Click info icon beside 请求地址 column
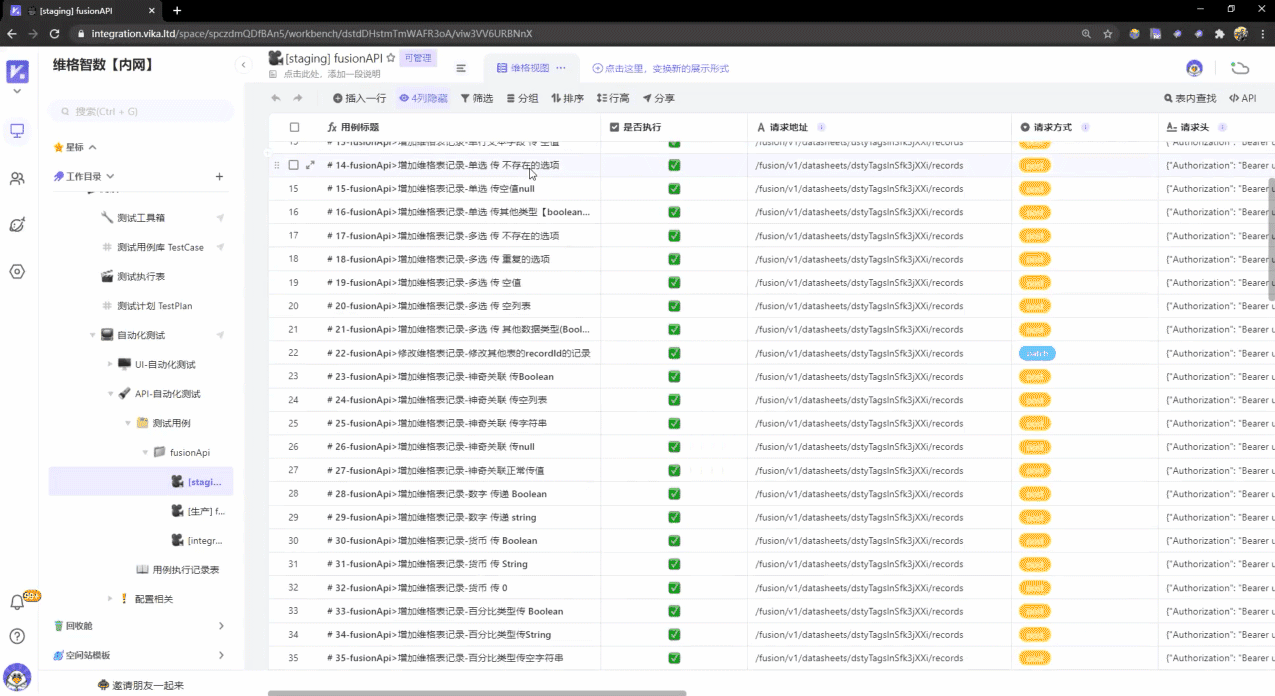 822,128
